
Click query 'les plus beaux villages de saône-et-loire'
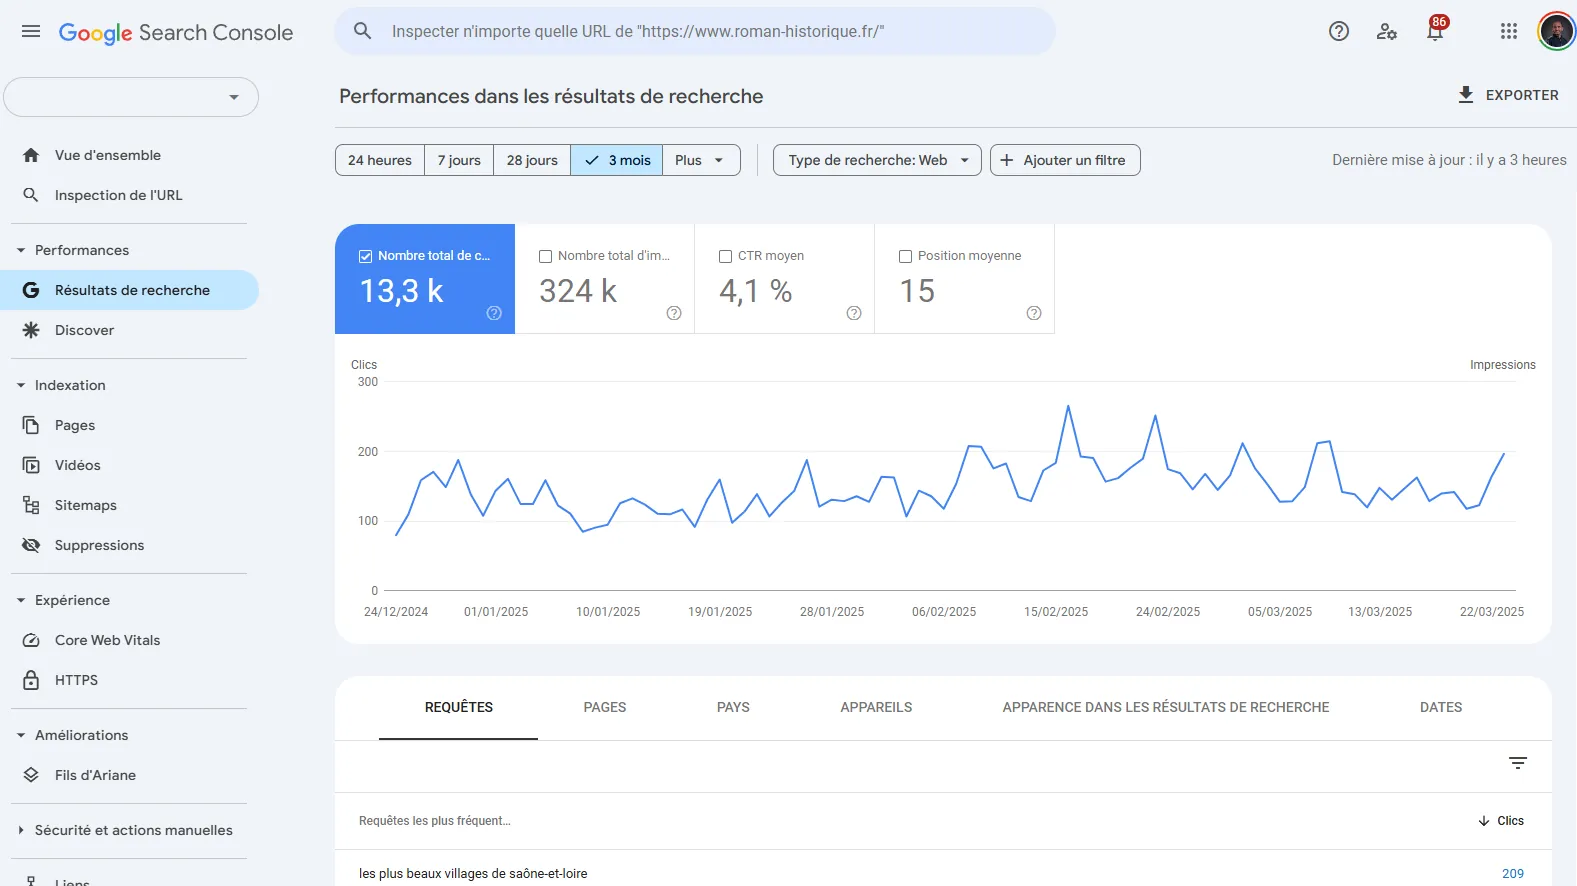pyautogui.click(x=473, y=873)
